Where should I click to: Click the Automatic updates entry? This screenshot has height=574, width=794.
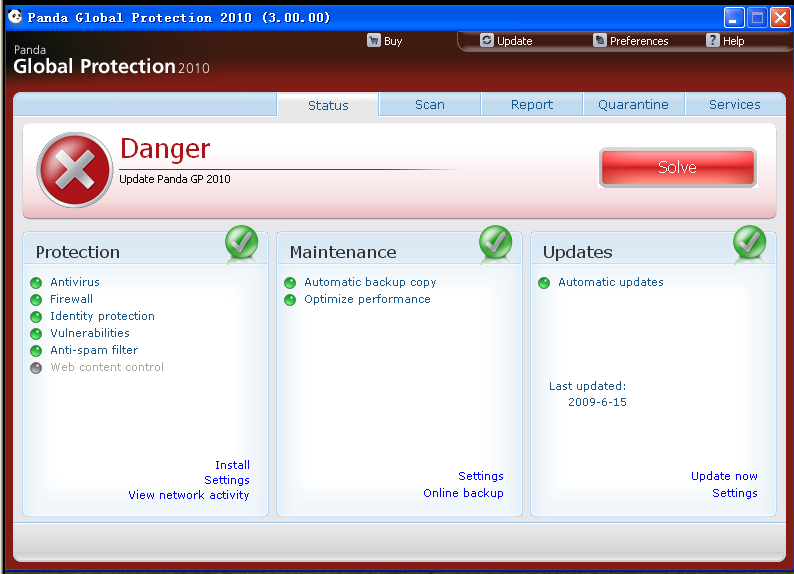[611, 282]
